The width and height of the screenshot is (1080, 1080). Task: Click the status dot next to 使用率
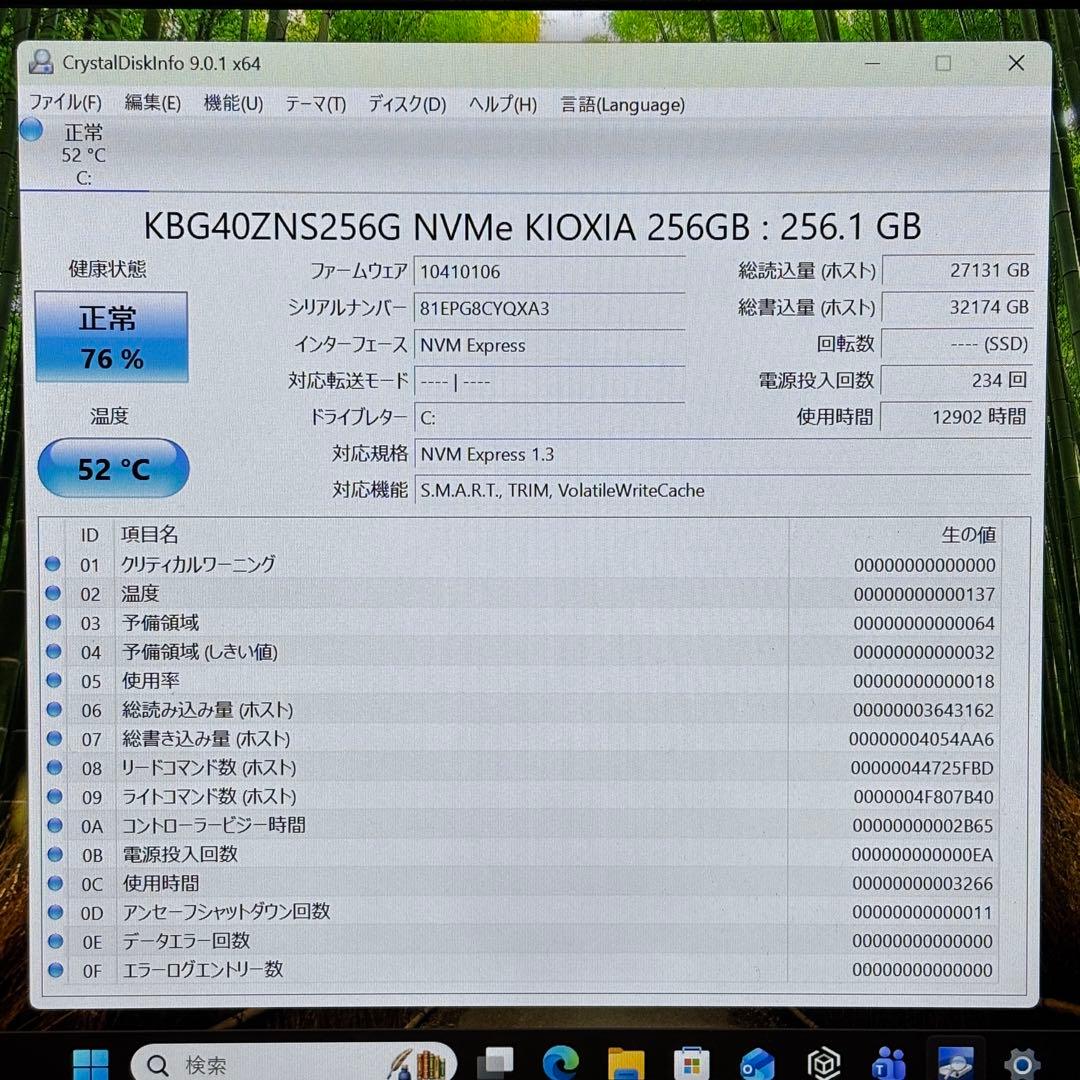(53, 681)
